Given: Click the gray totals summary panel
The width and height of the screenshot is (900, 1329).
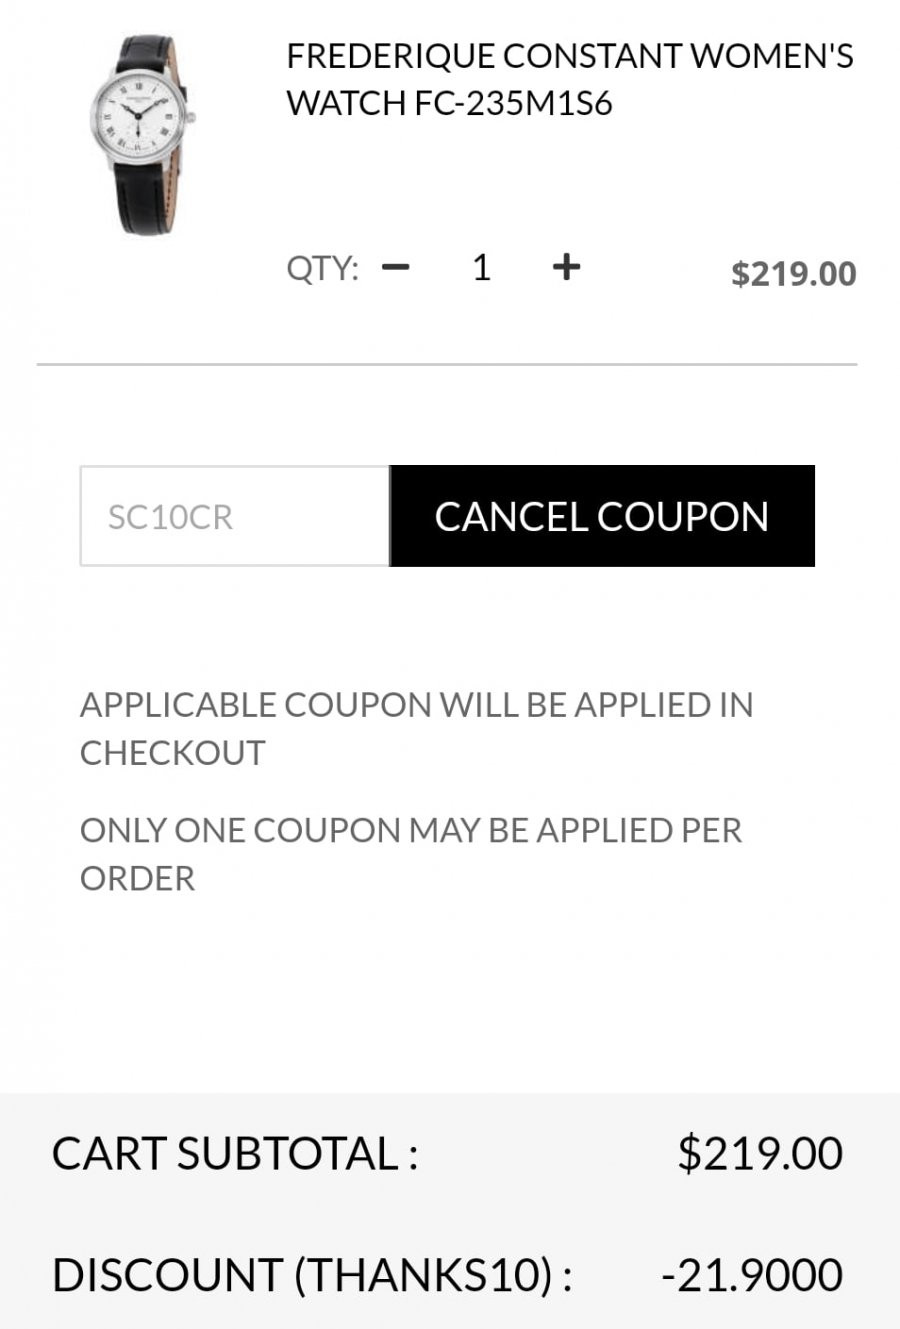Looking at the screenshot, I should coord(450,1211).
